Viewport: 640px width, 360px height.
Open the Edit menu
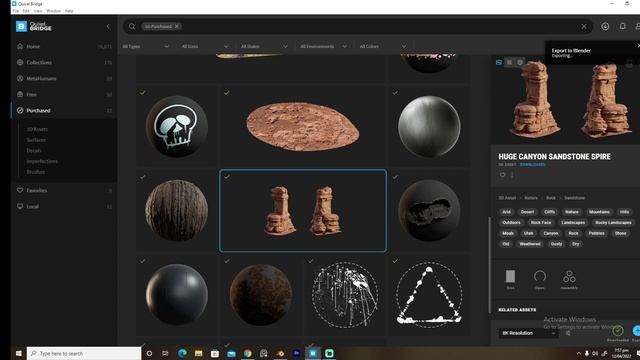26,11
